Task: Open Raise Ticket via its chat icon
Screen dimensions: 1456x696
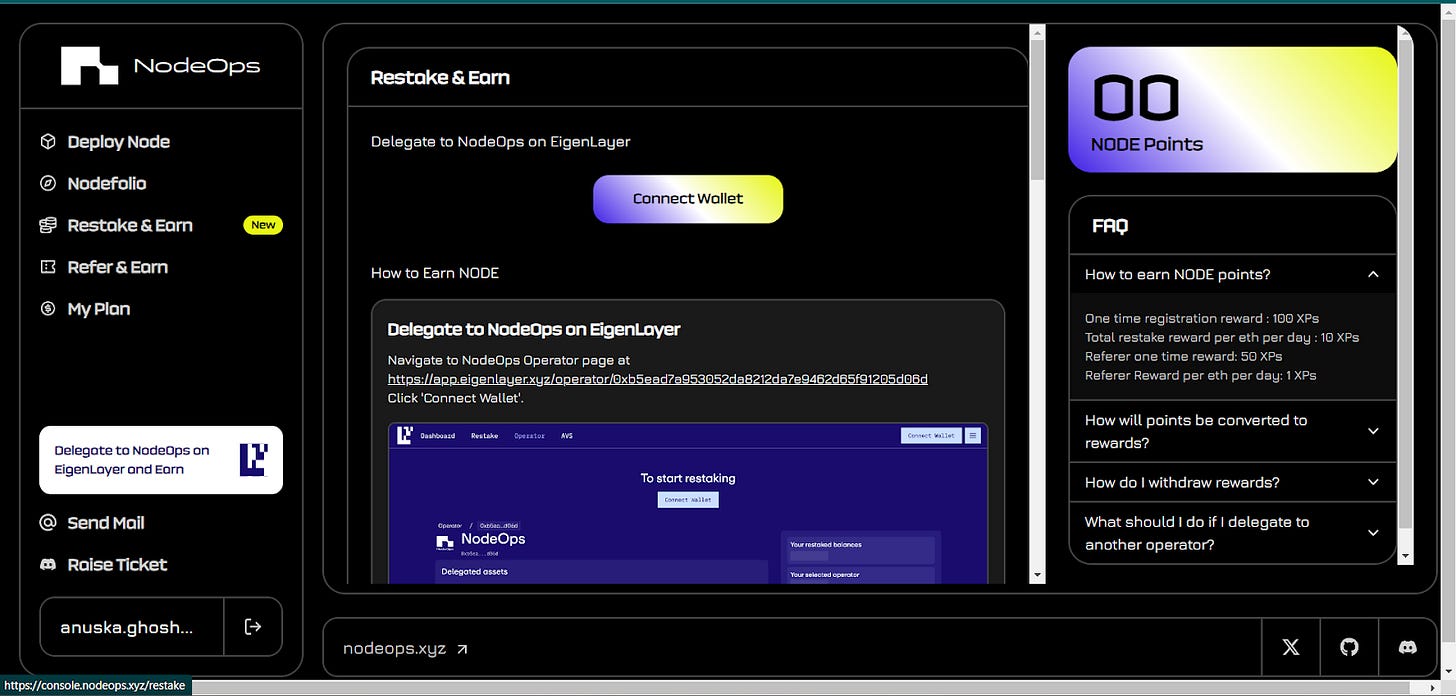Action: coord(48,564)
